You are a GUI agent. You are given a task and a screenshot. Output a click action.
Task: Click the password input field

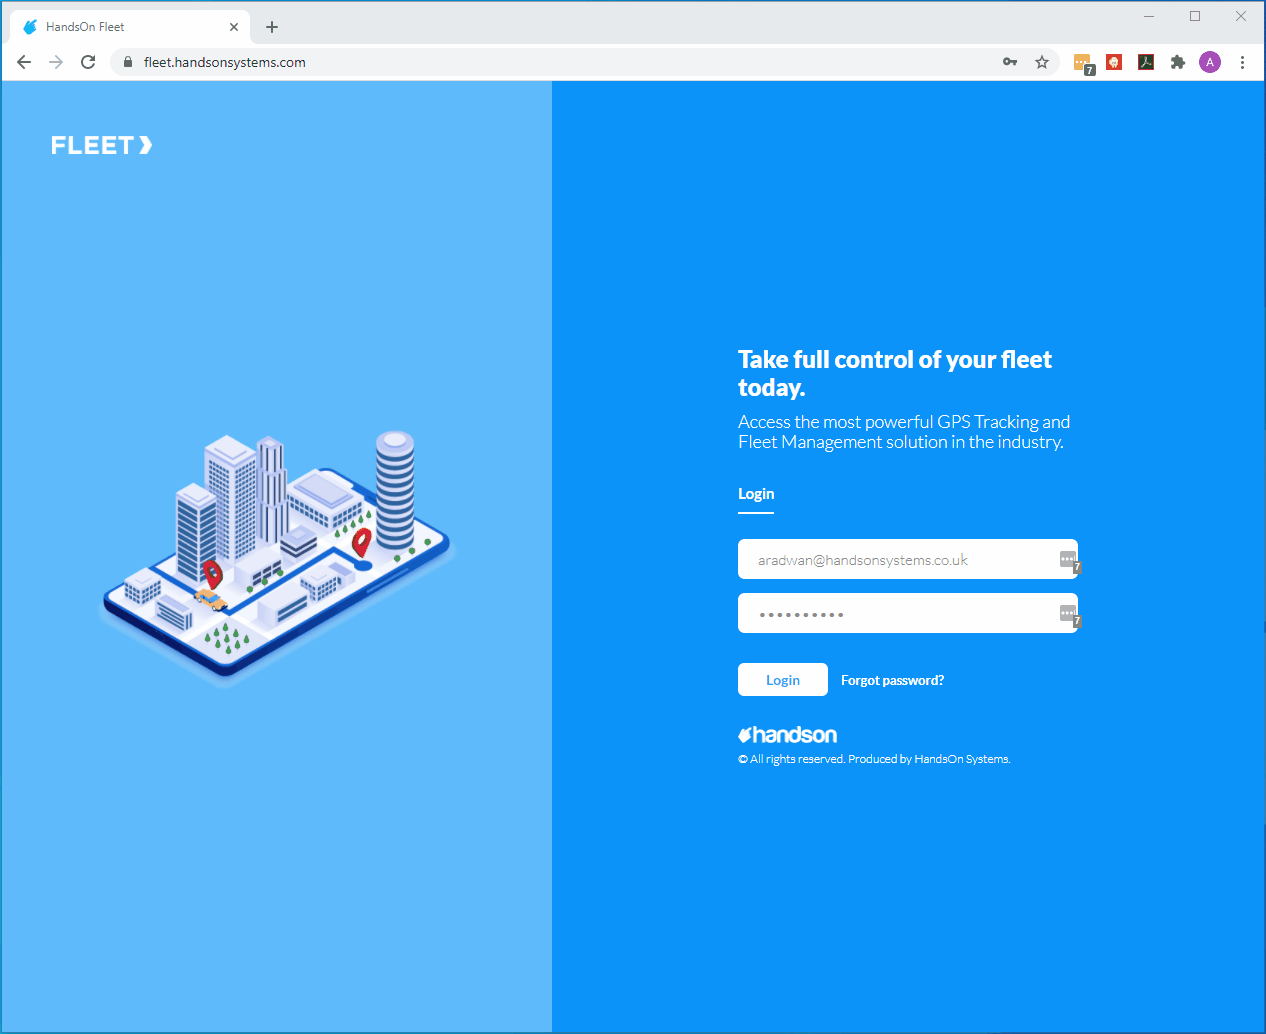908,613
